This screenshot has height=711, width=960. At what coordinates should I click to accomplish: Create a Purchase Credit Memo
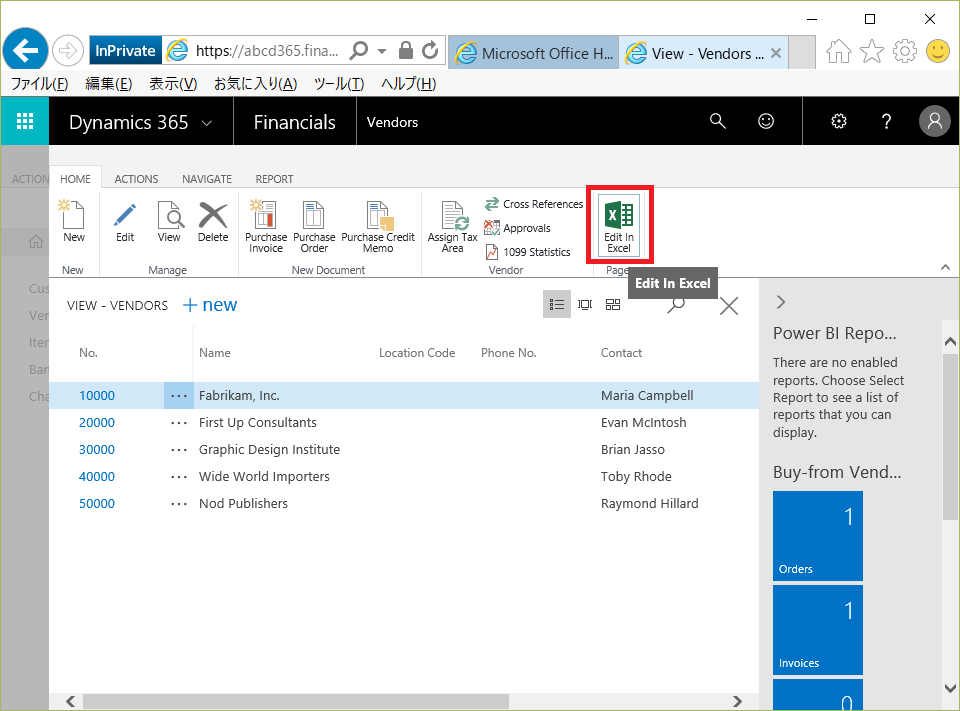[378, 226]
